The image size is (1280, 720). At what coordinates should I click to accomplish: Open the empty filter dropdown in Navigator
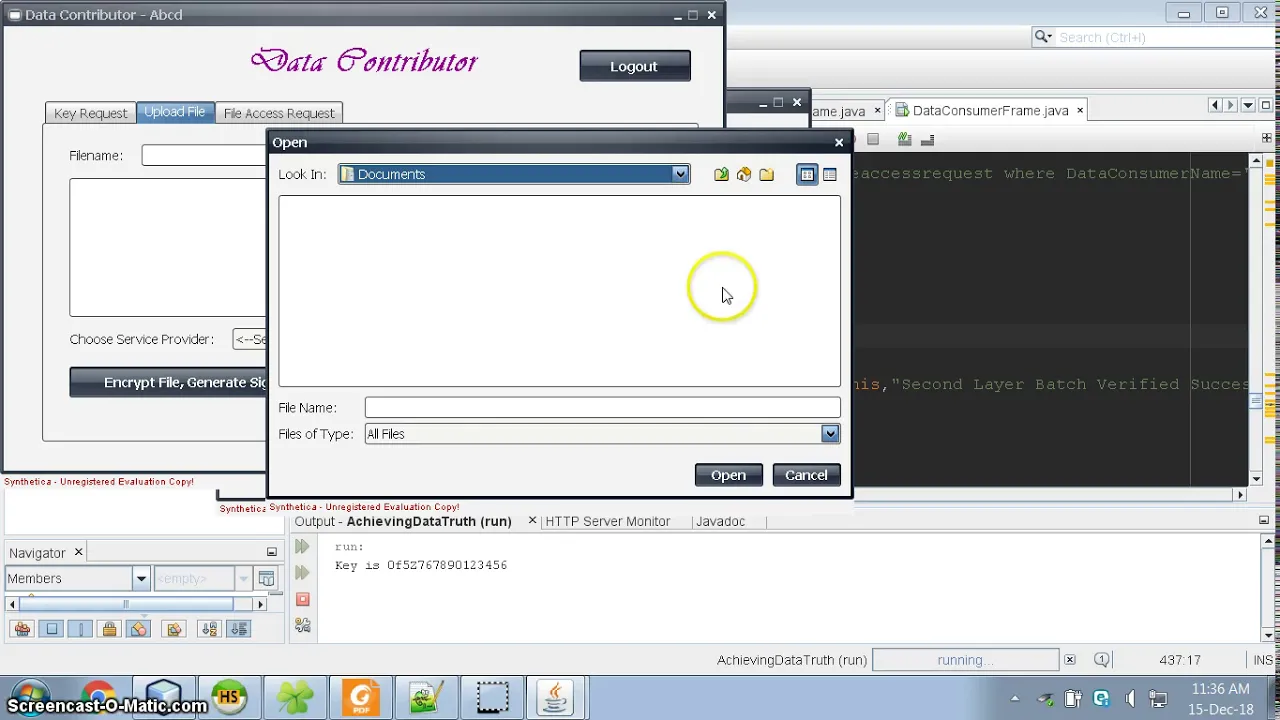coord(243,578)
